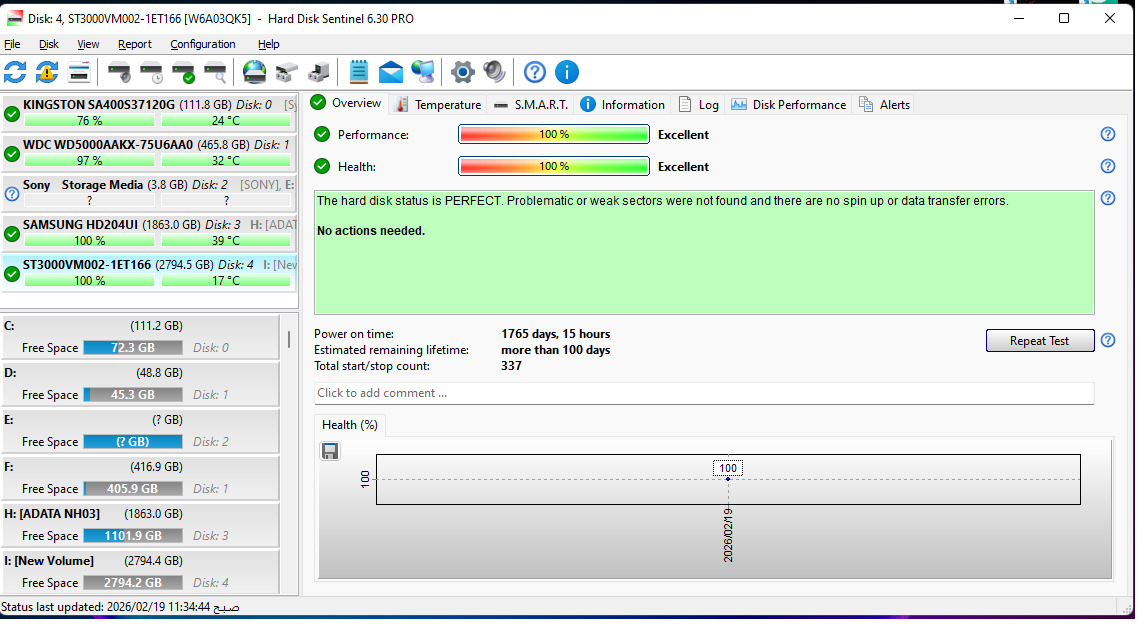Click the blue refresh arrows toolbar icon

tap(15, 72)
